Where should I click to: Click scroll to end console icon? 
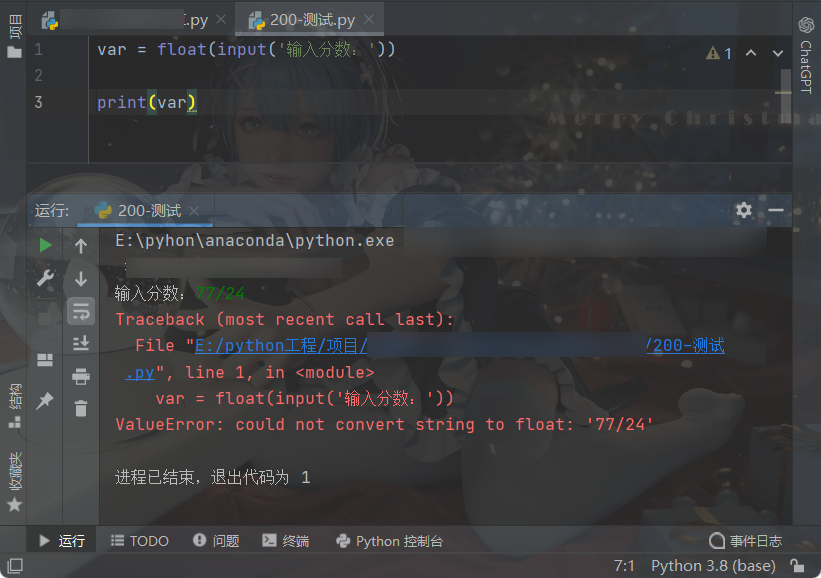coord(81,344)
